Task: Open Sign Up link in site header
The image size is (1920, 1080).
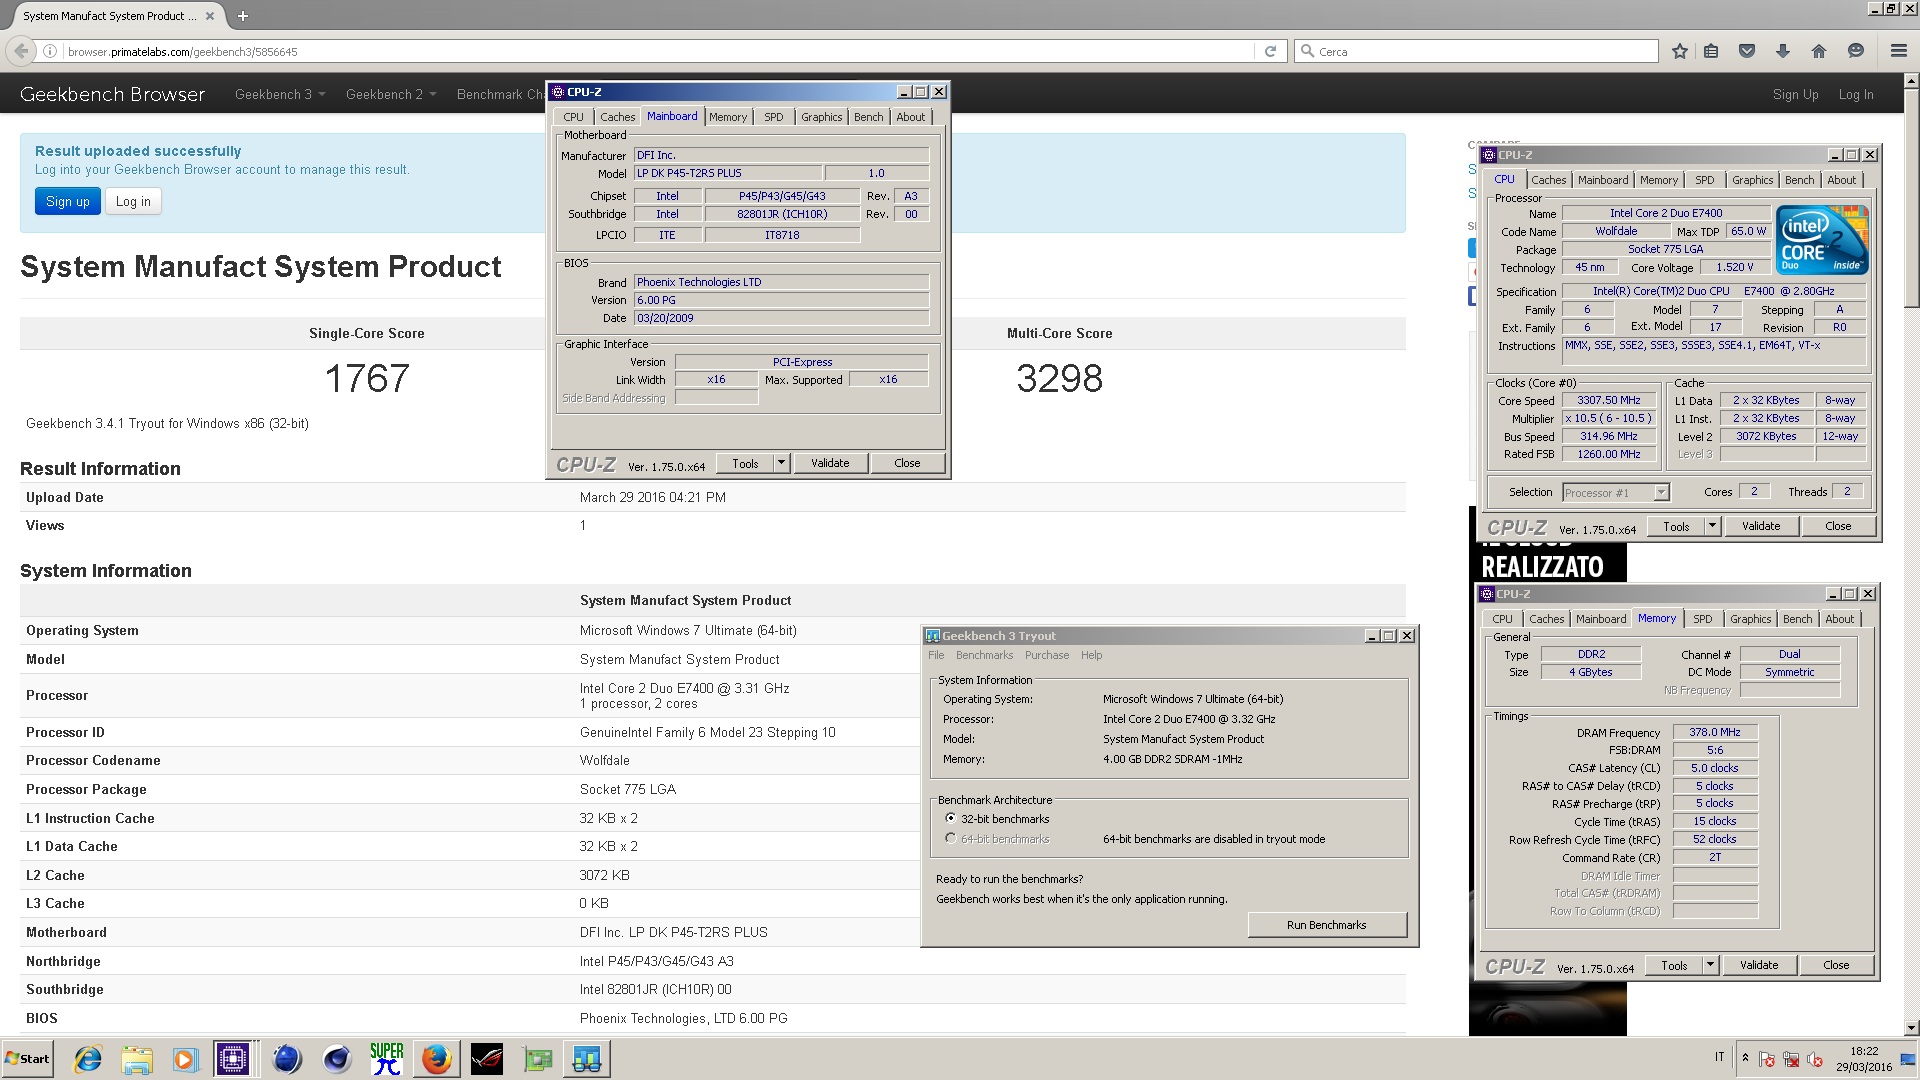Action: tap(1795, 94)
